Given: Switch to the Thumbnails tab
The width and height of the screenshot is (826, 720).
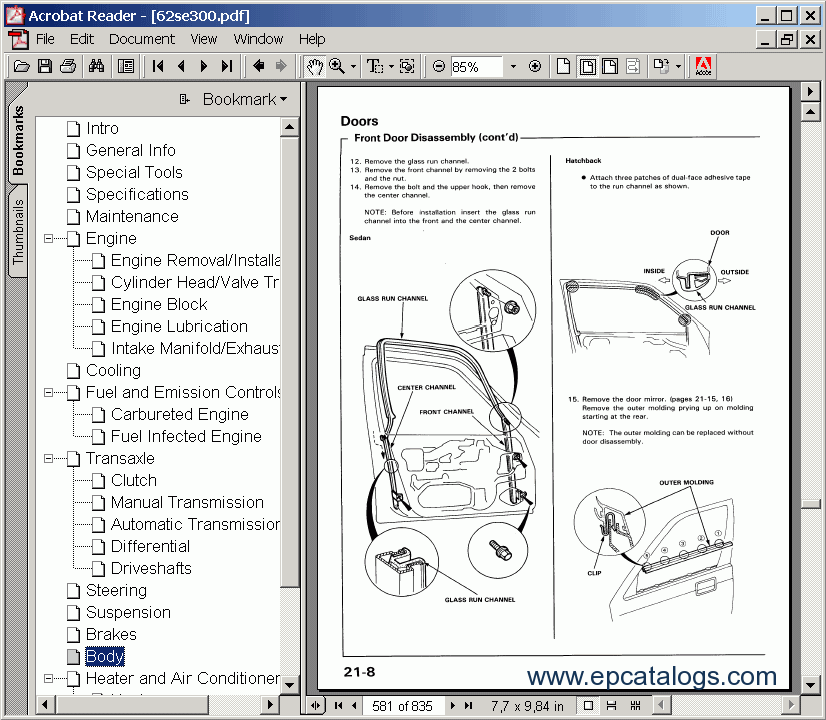Looking at the screenshot, I should click(18, 232).
